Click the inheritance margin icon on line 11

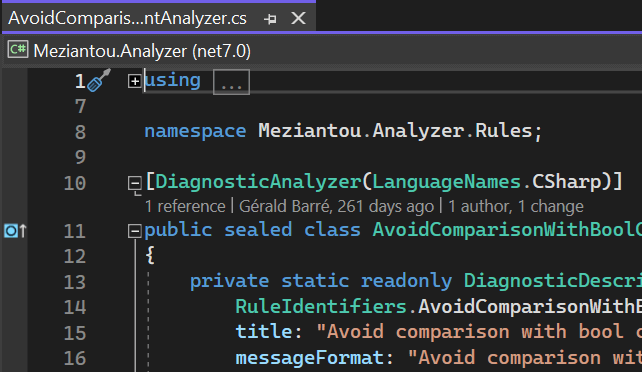click(x=15, y=231)
